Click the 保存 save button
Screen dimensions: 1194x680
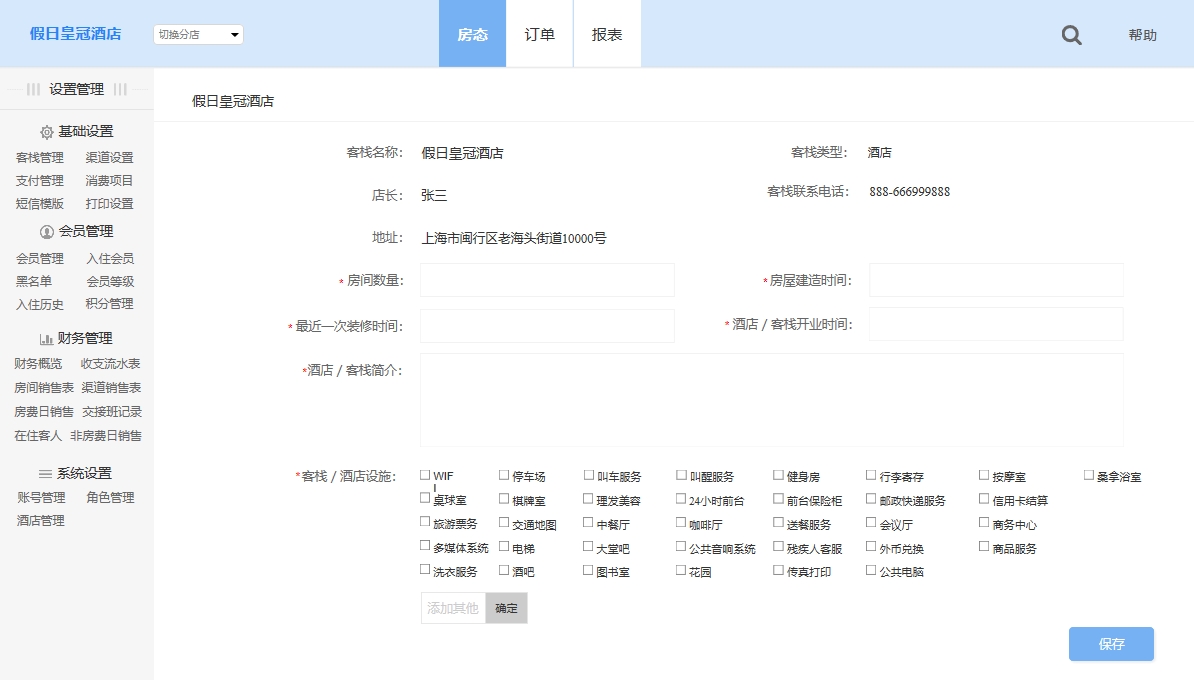pos(1111,643)
